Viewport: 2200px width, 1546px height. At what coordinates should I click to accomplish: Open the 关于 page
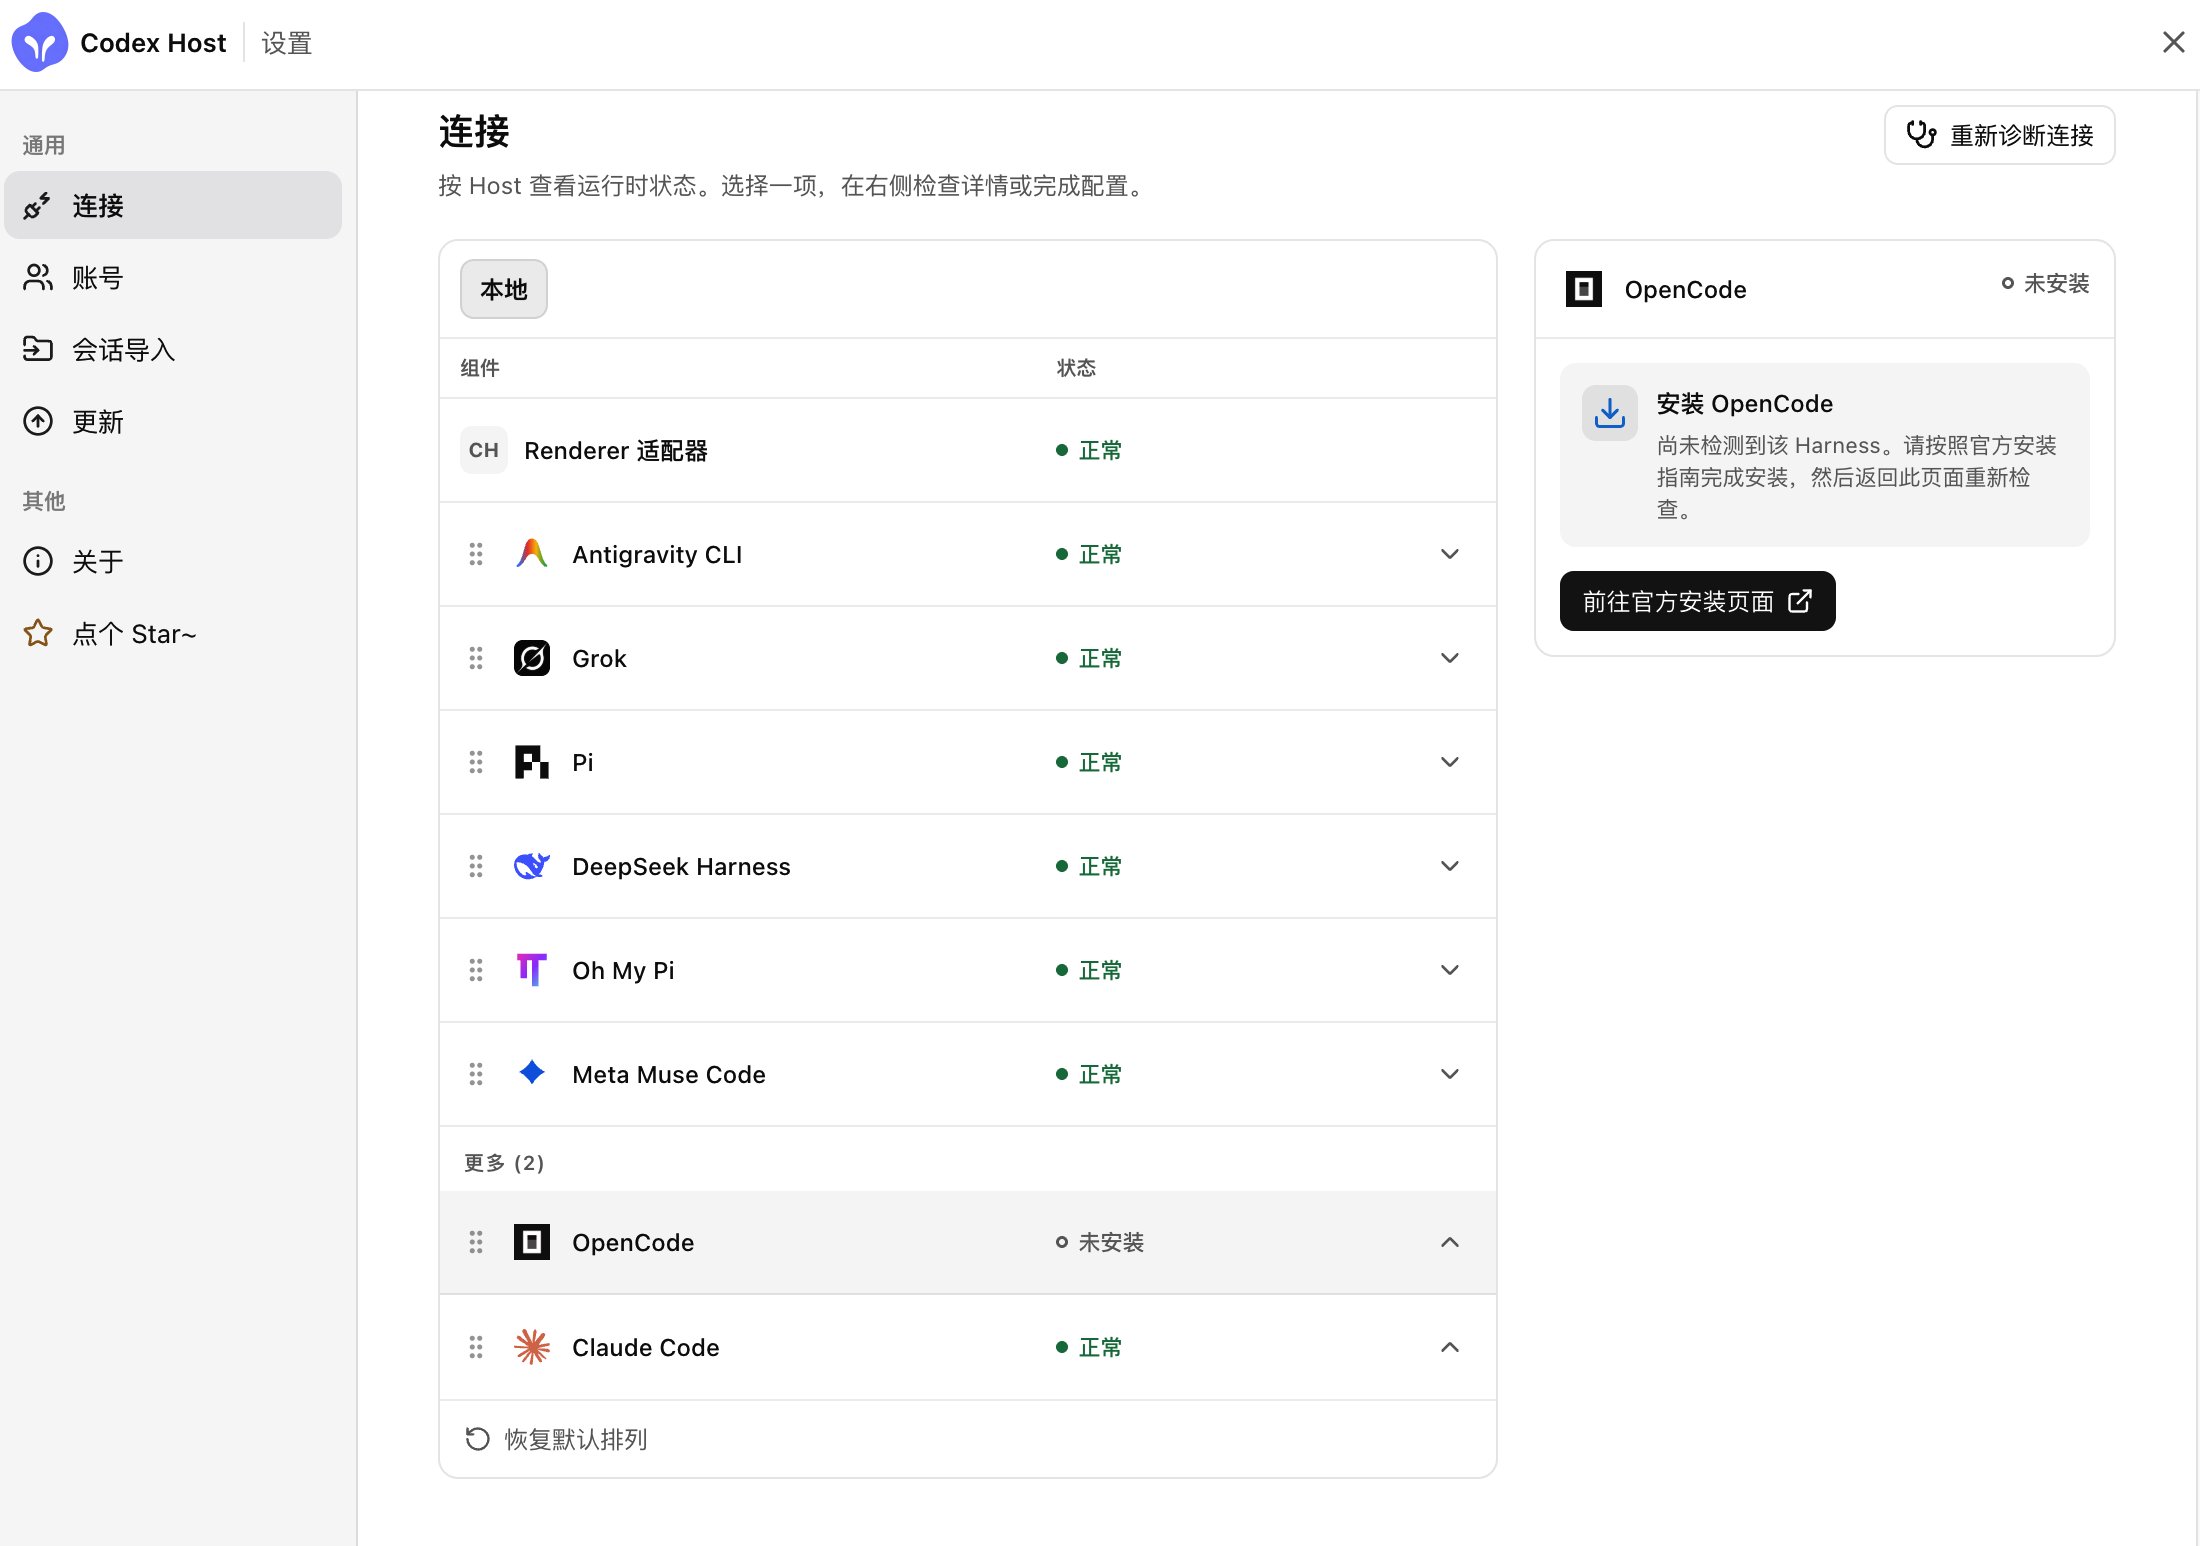pyautogui.click(x=173, y=561)
